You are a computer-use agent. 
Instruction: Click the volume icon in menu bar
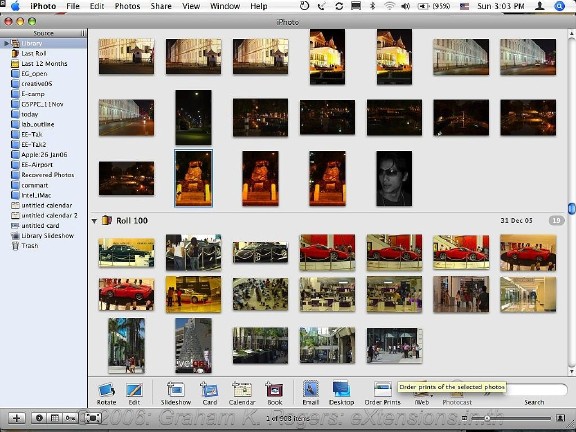[406, 6]
